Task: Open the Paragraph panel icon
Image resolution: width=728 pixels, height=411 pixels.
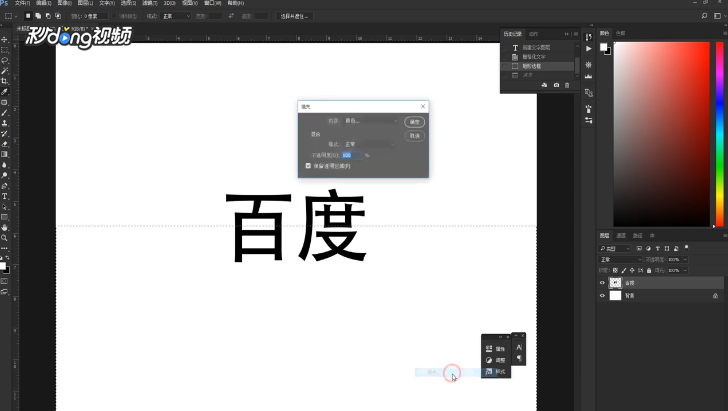Action: [519, 358]
